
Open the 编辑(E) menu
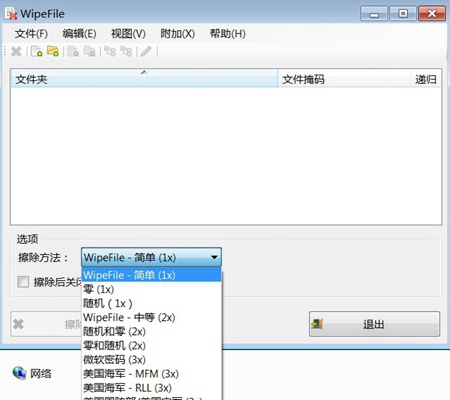[79, 34]
